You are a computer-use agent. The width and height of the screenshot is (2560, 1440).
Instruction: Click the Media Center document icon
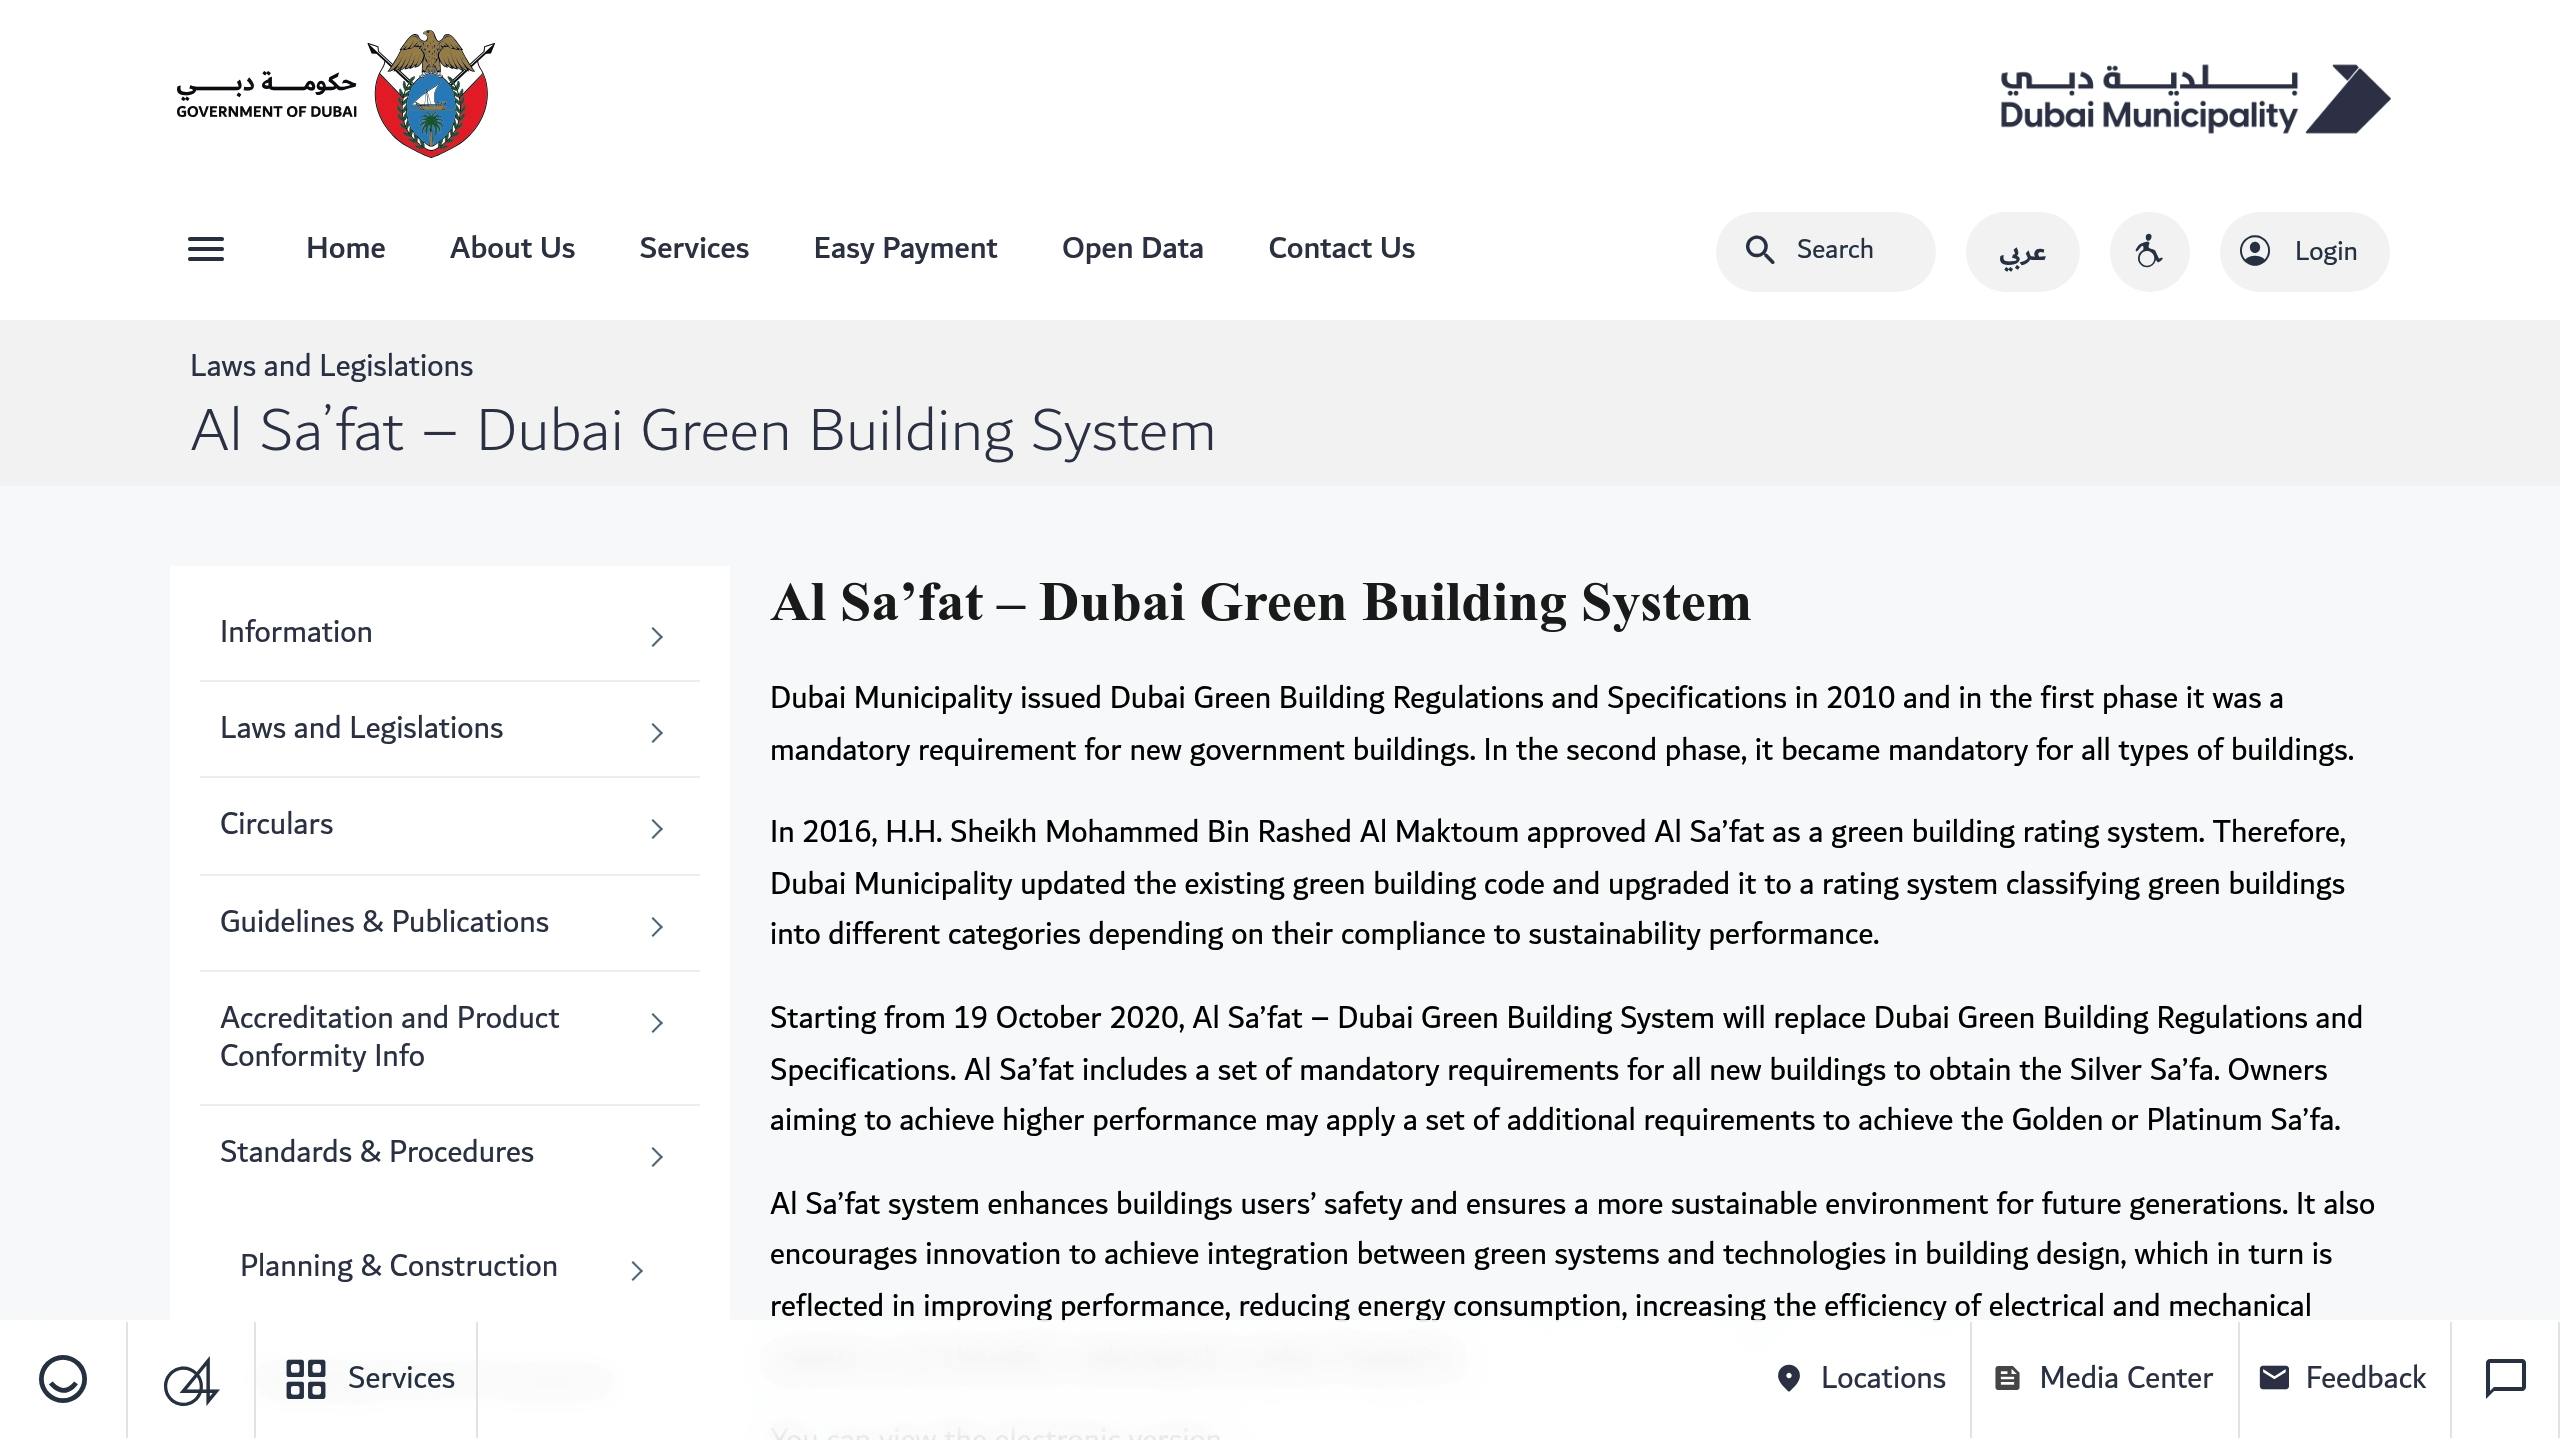pyautogui.click(x=2007, y=1379)
